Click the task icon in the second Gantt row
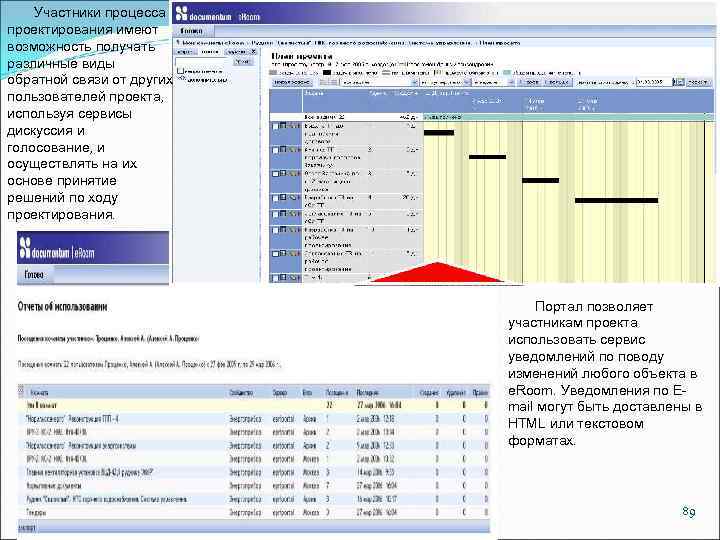 click(x=283, y=149)
